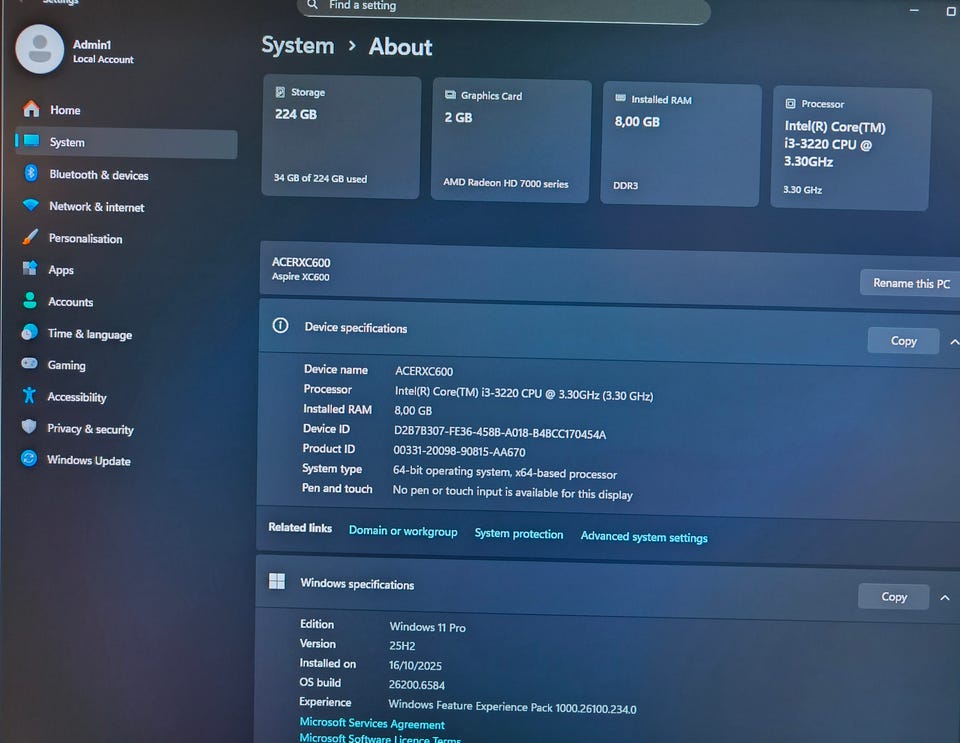Viewport: 960px width, 743px height.
Task: Click the Product ID value 00331-20098-90815-AA670
Action: [x=459, y=452]
